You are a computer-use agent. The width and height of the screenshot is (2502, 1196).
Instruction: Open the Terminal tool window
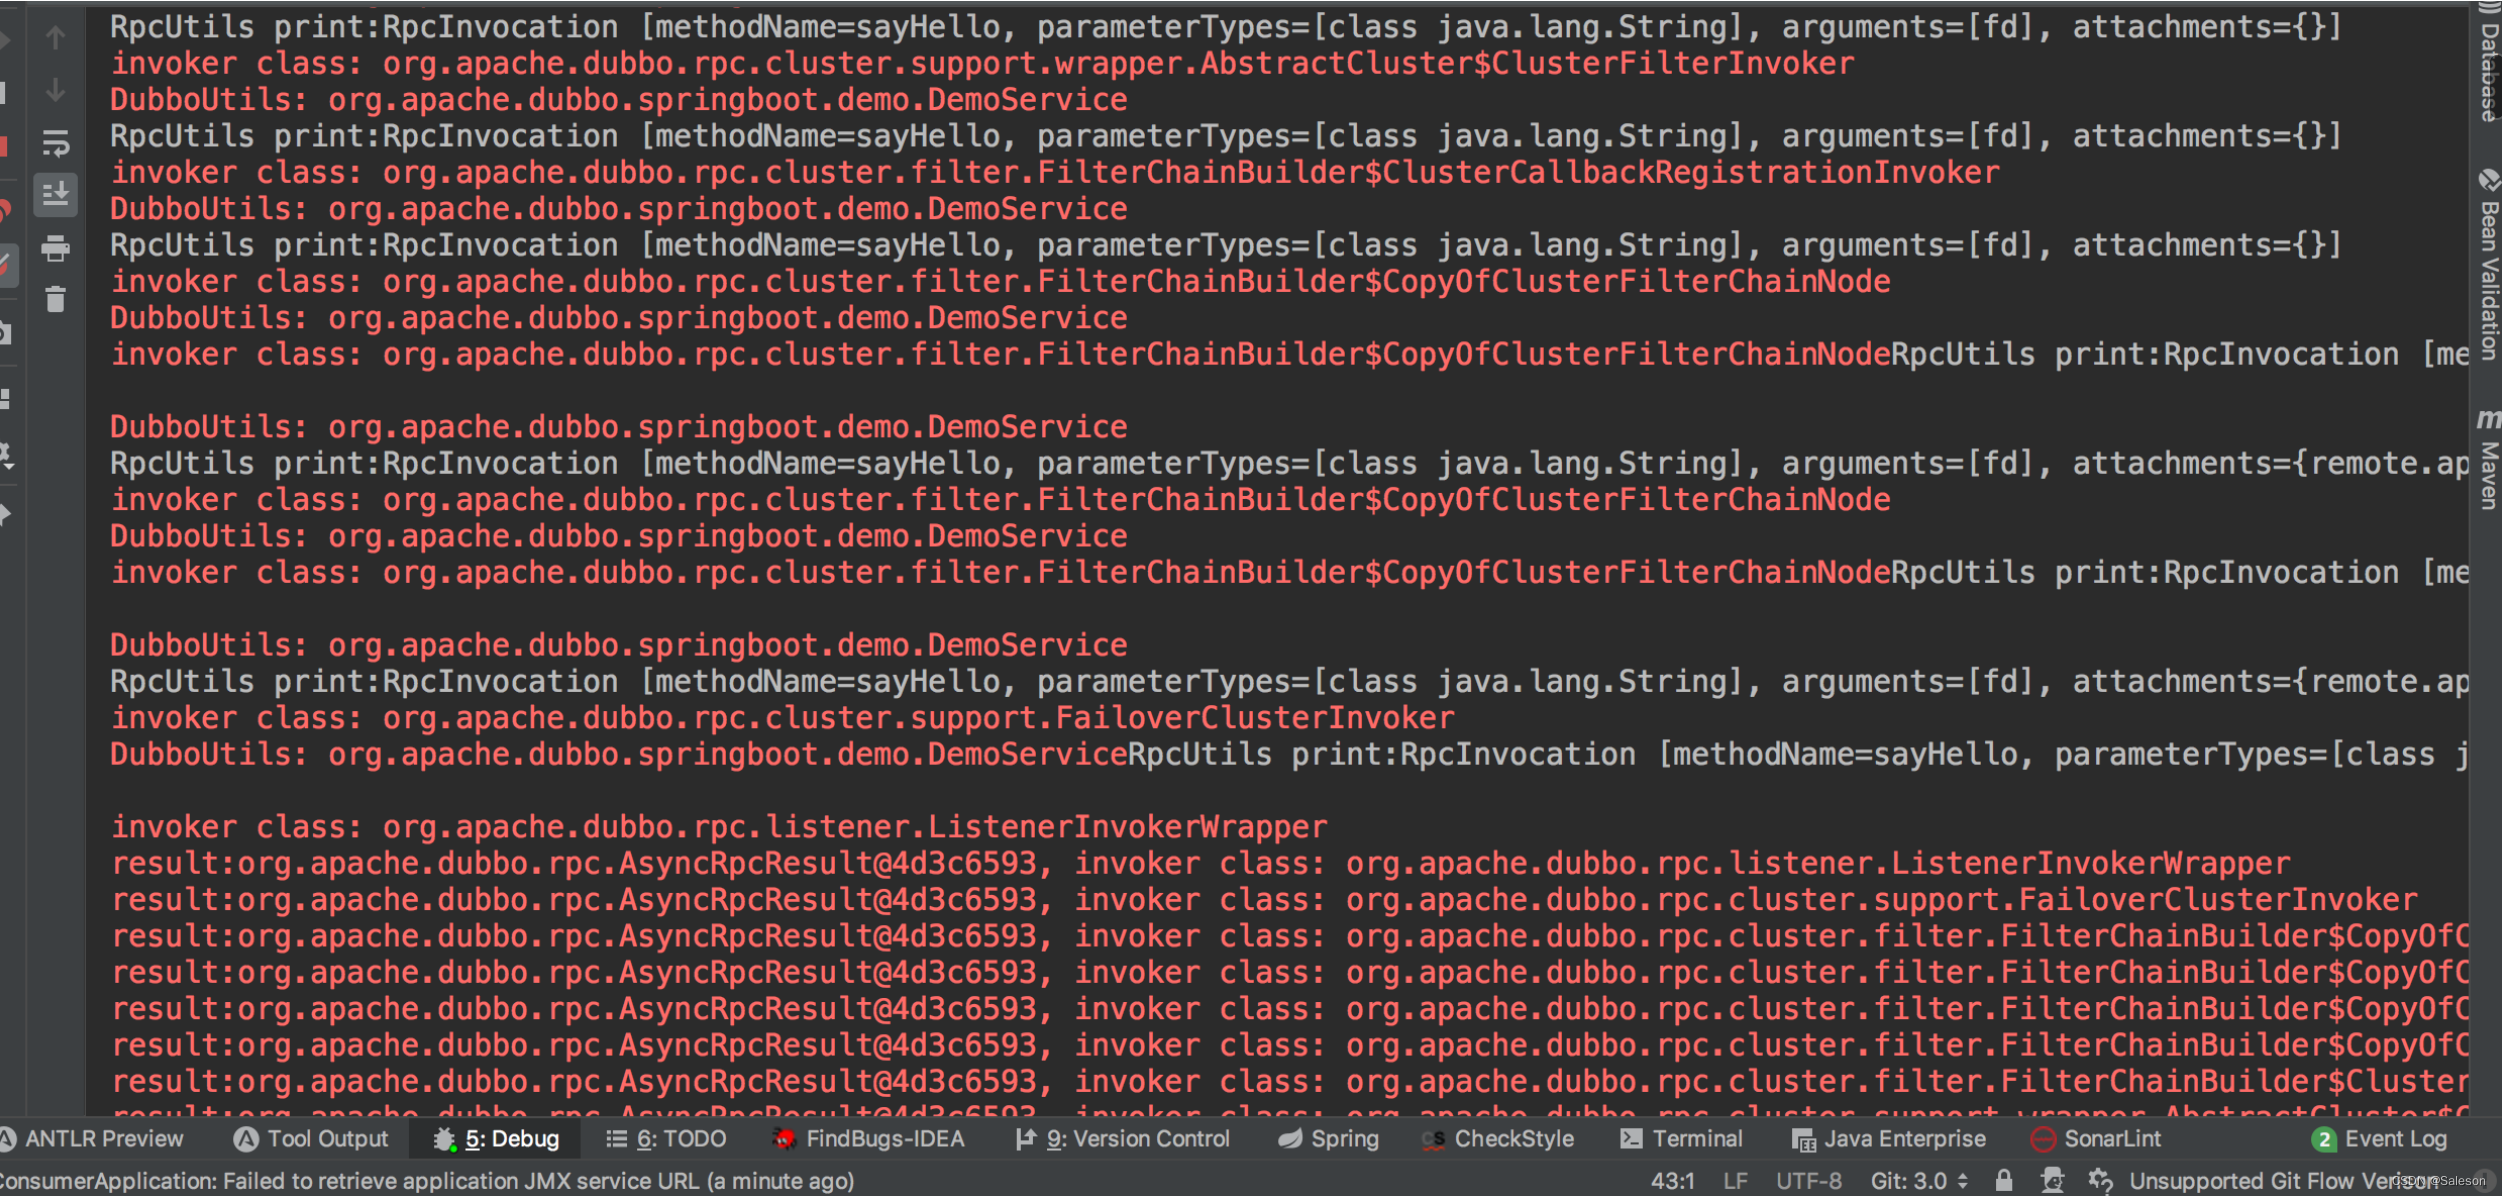coord(1681,1138)
